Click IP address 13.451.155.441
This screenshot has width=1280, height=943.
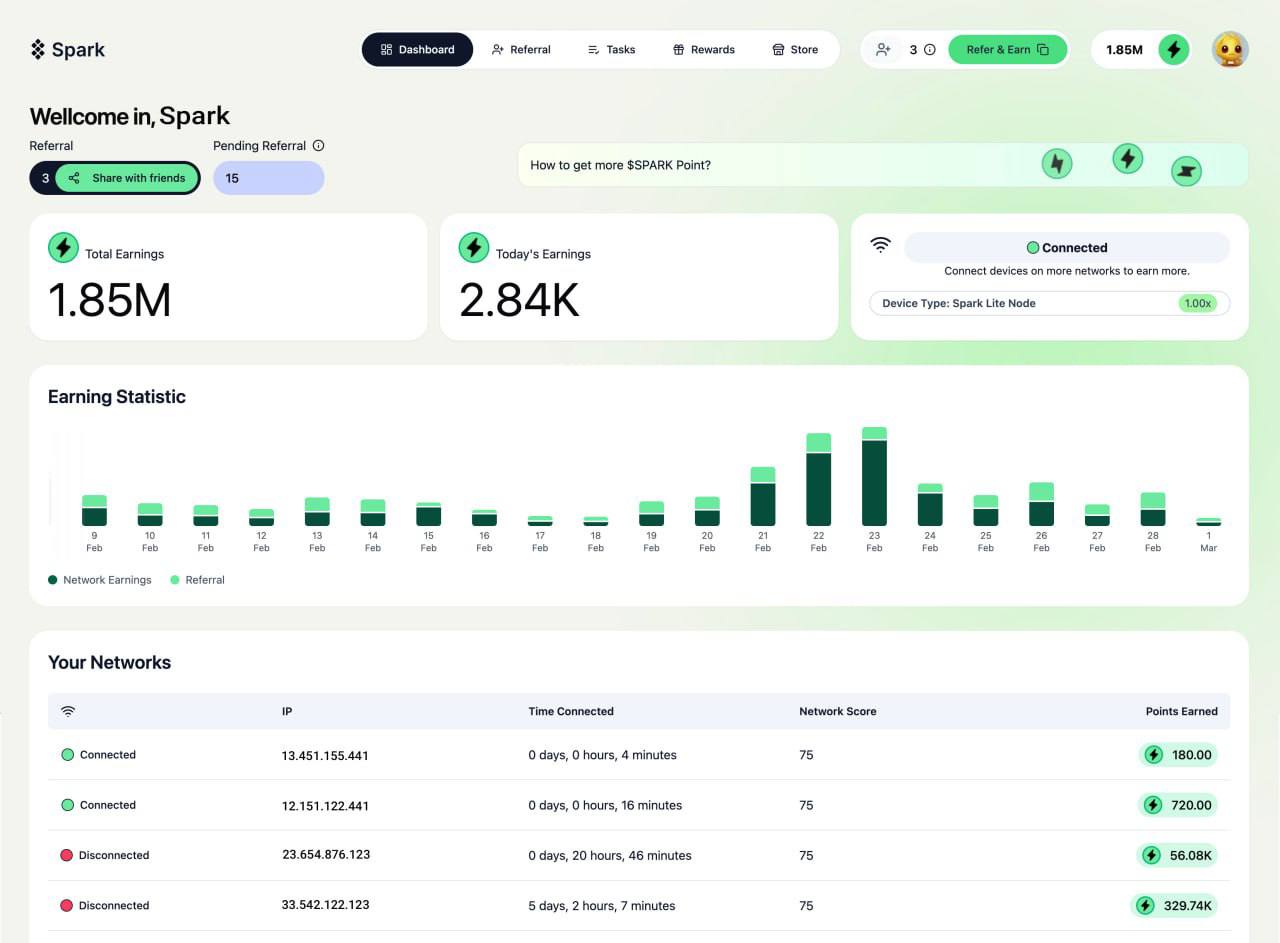pos(325,756)
